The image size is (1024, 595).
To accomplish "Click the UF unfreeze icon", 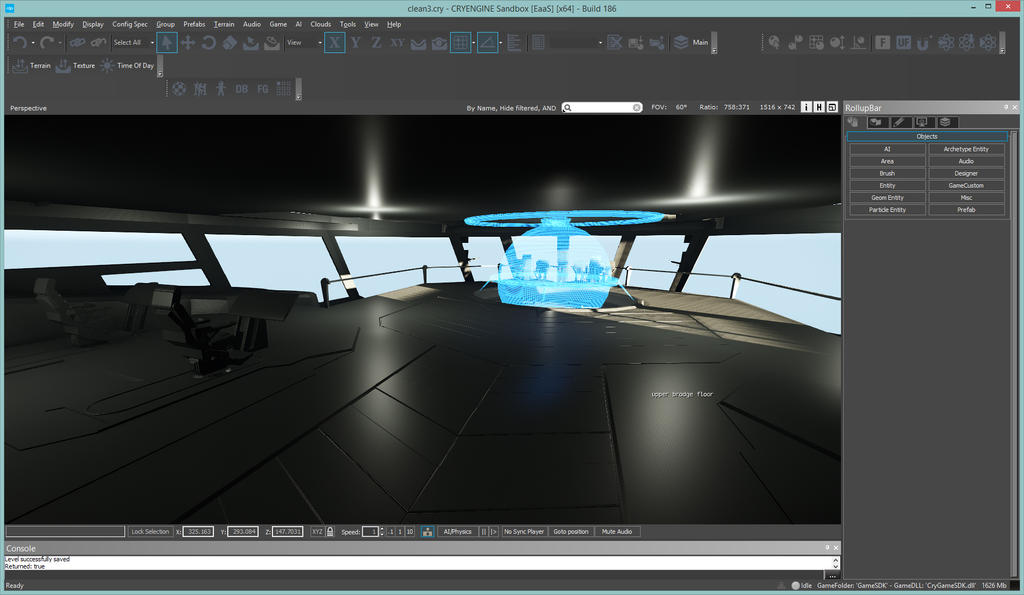I will click(x=903, y=42).
